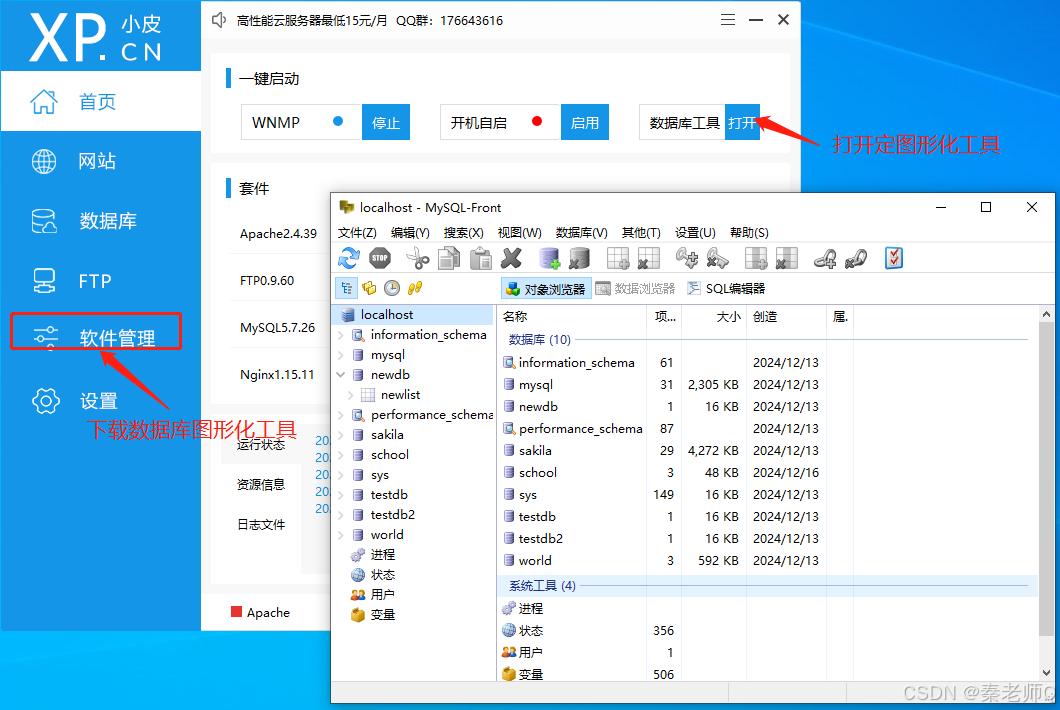Click scrollbar down arrow in object list

[1046, 673]
